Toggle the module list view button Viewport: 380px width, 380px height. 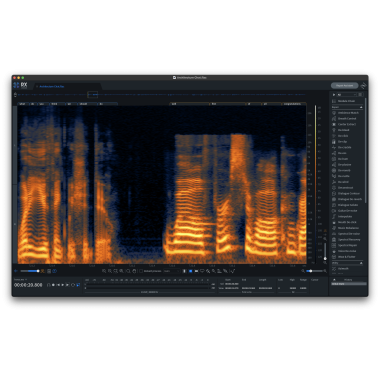pos(360,95)
